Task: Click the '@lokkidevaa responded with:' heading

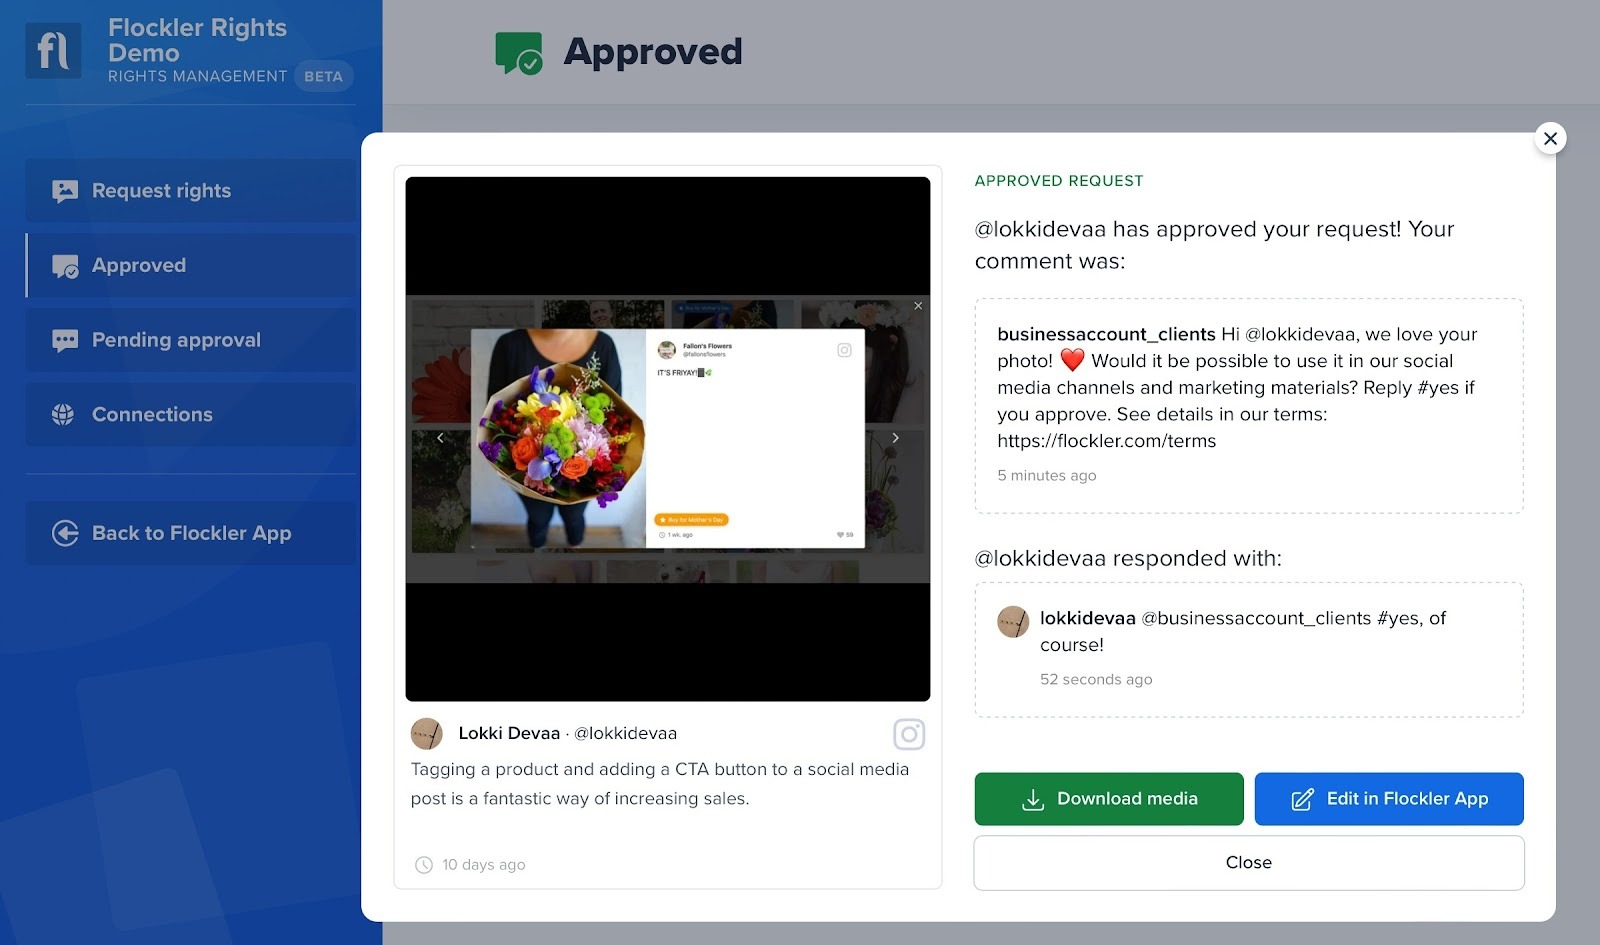Action: tap(1128, 558)
